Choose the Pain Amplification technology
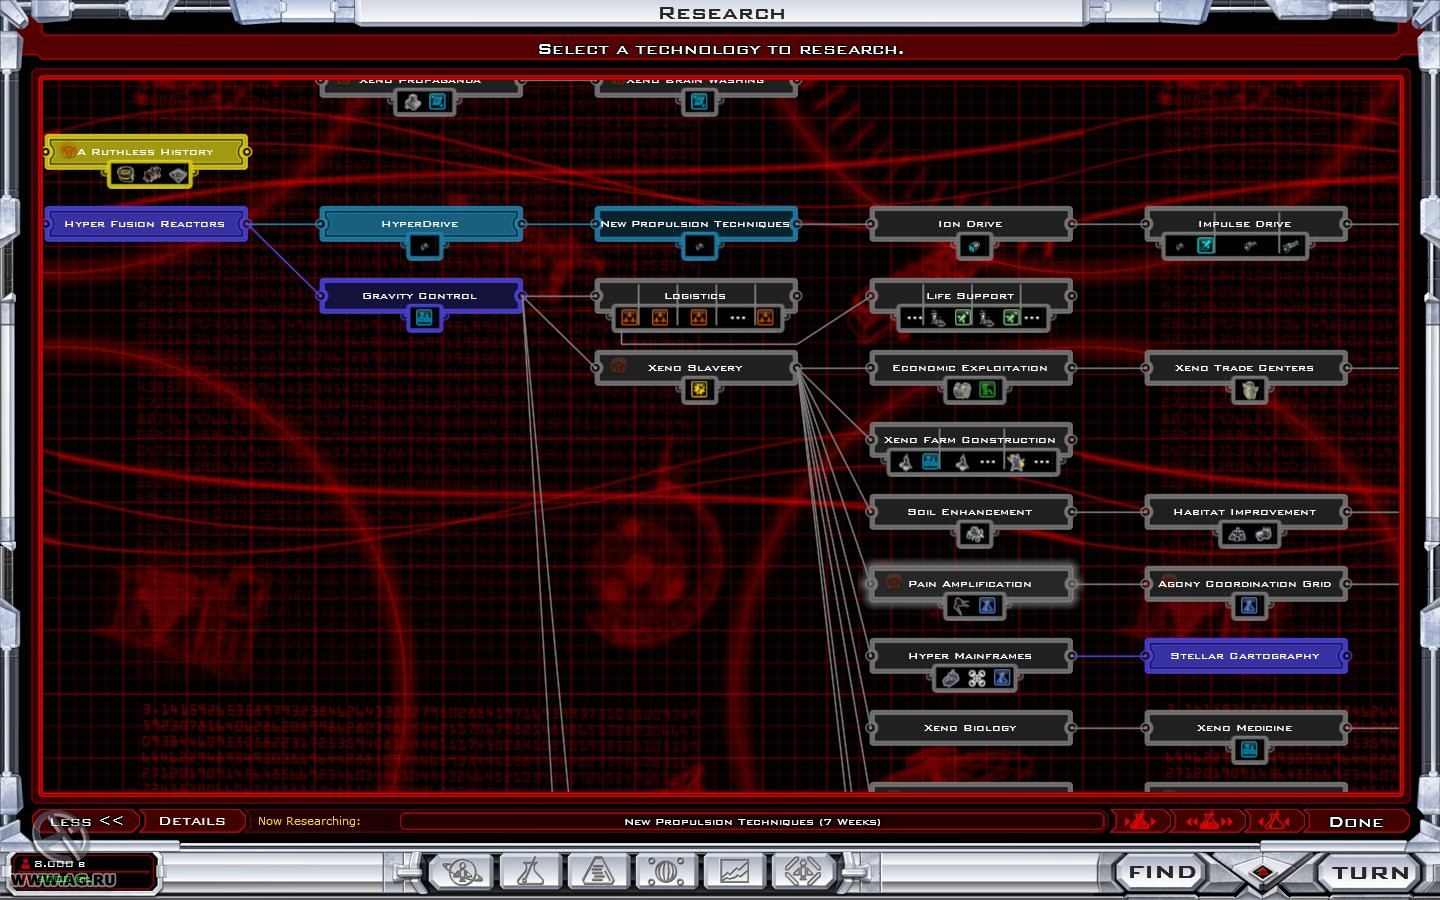 (970, 584)
